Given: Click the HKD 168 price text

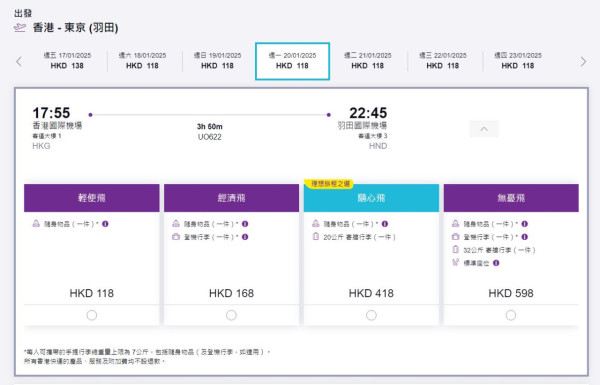Looking at the screenshot, I should tap(231, 293).
